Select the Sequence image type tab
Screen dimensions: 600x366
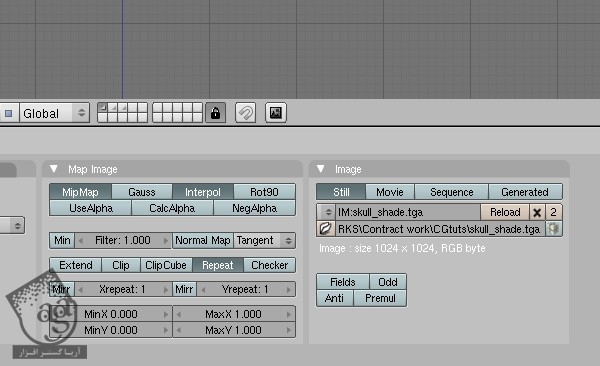[452, 192]
